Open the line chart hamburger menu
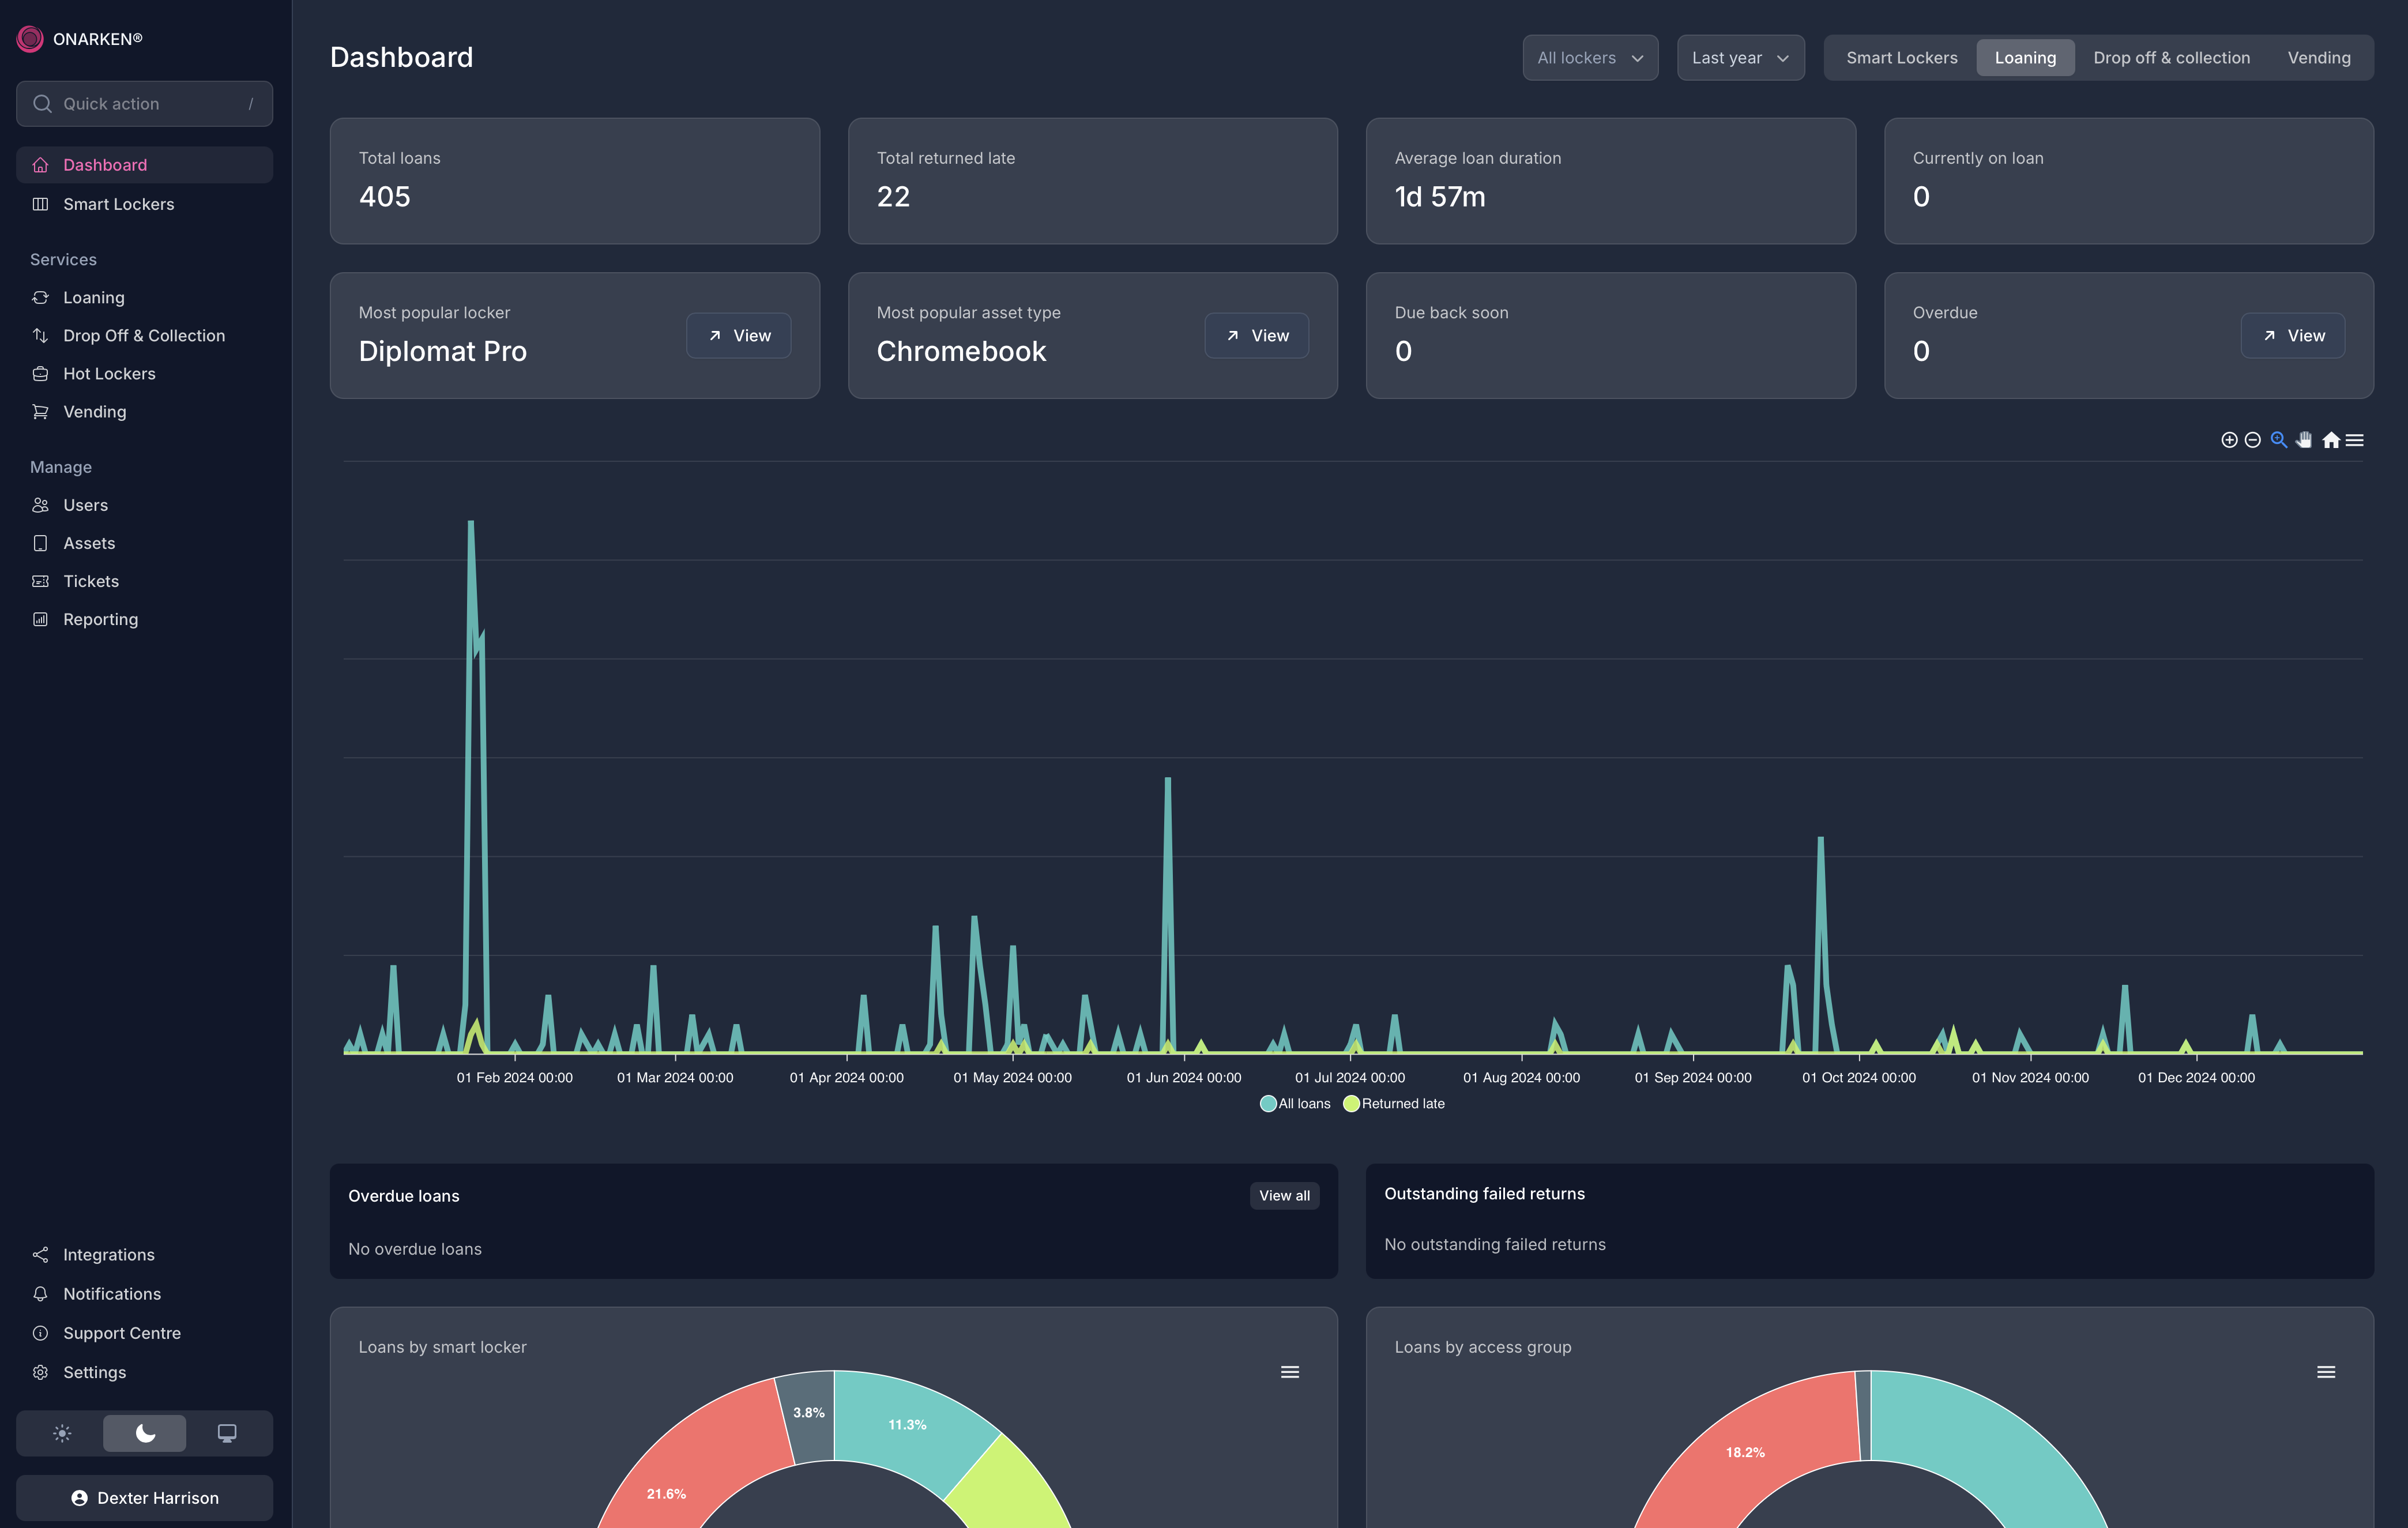The width and height of the screenshot is (2408, 1528). pyautogui.click(x=2355, y=440)
